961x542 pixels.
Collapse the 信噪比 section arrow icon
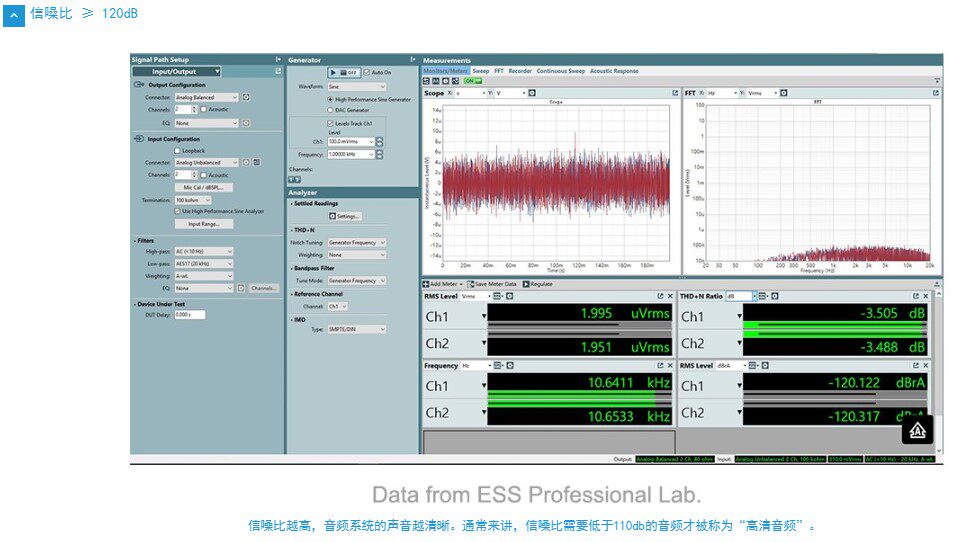[13, 15]
